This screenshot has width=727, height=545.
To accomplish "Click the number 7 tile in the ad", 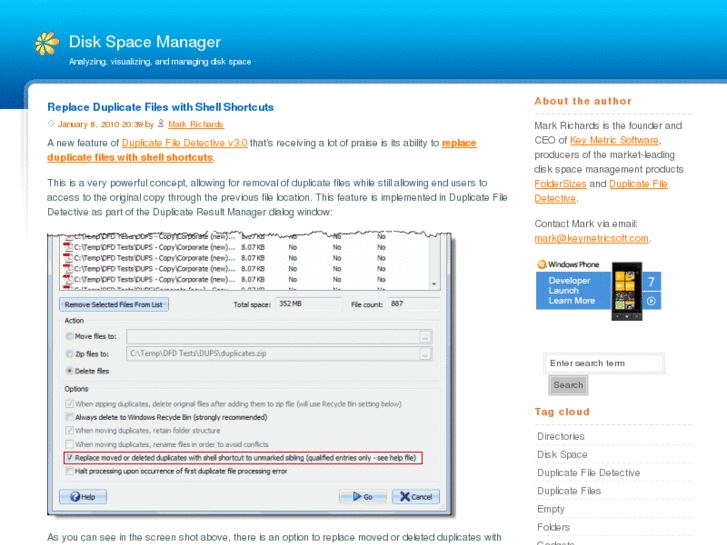I will coord(651,282).
